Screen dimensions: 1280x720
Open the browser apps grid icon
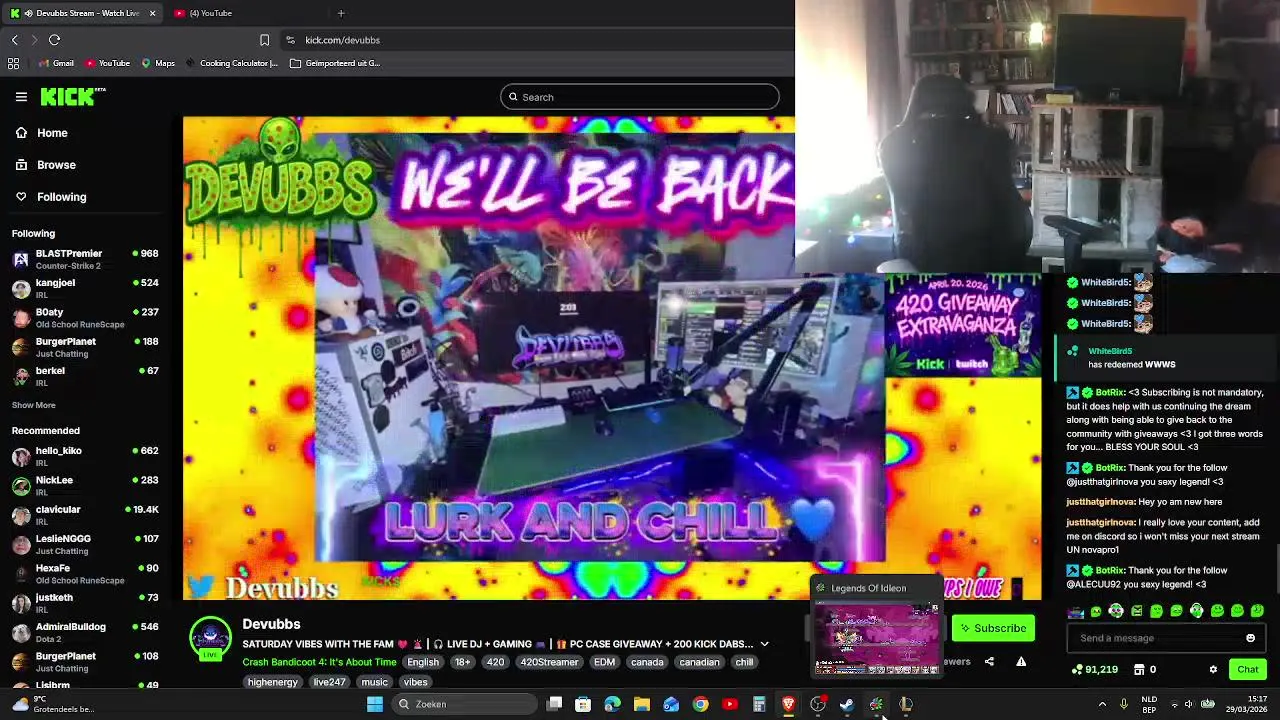tap(13, 63)
